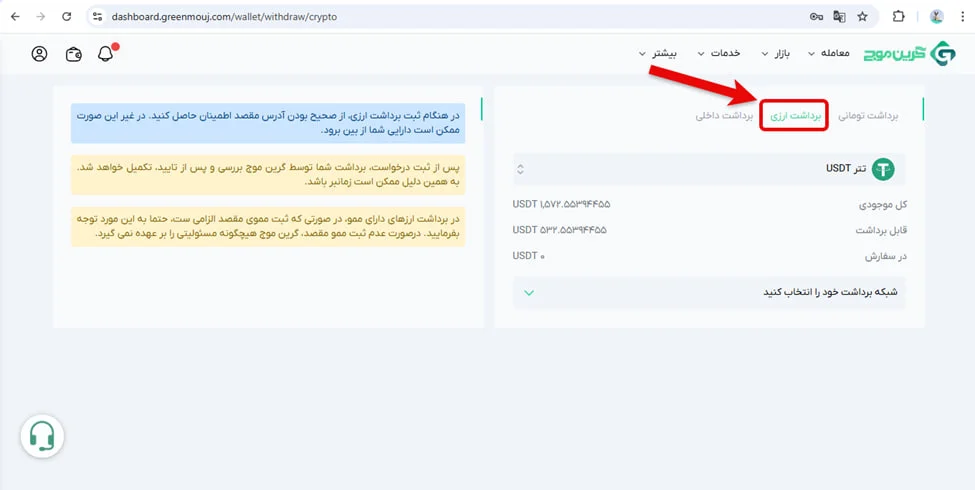Open the خدمات menu

[719, 53]
